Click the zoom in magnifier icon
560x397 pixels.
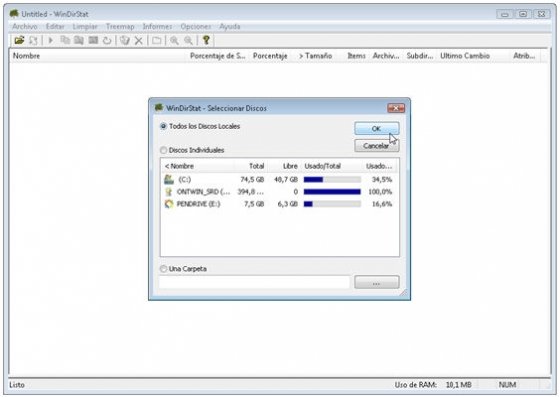pos(174,41)
